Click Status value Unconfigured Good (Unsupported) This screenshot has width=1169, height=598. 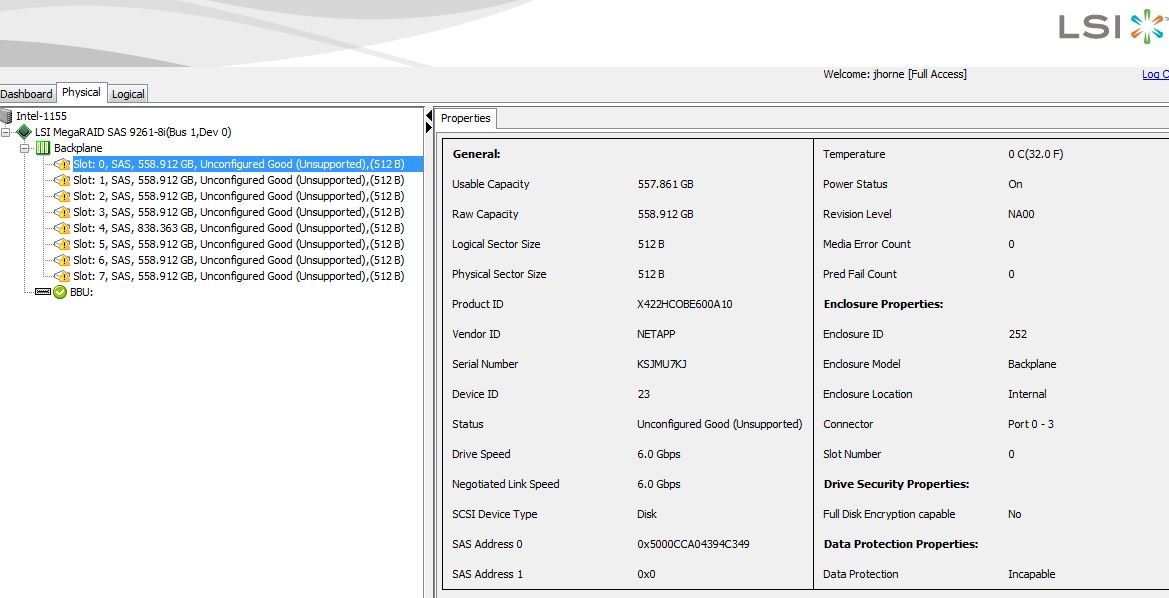click(719, 424)
